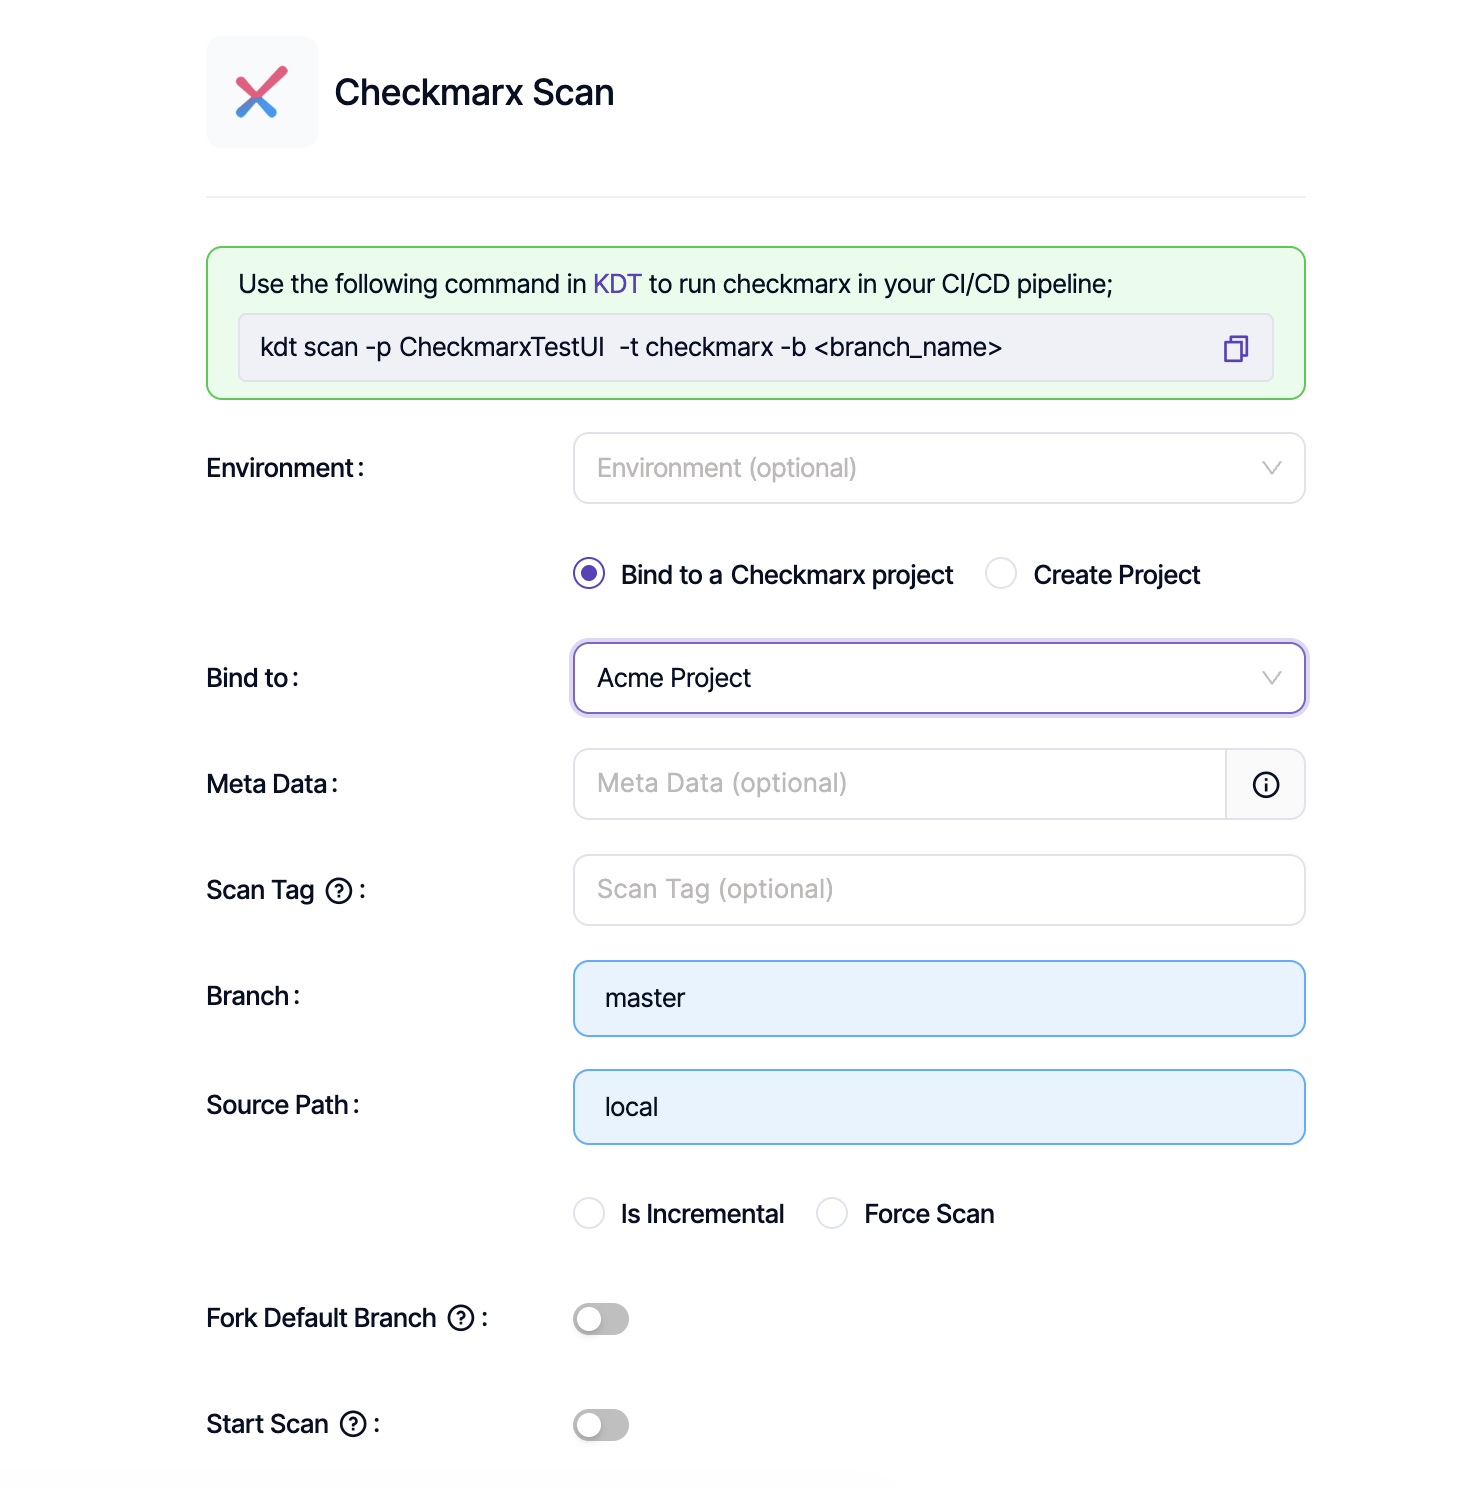The height and width of the screenshot is (1486, 1480).
Task: Focus the Meta Data input field
Action: [899, 784]
